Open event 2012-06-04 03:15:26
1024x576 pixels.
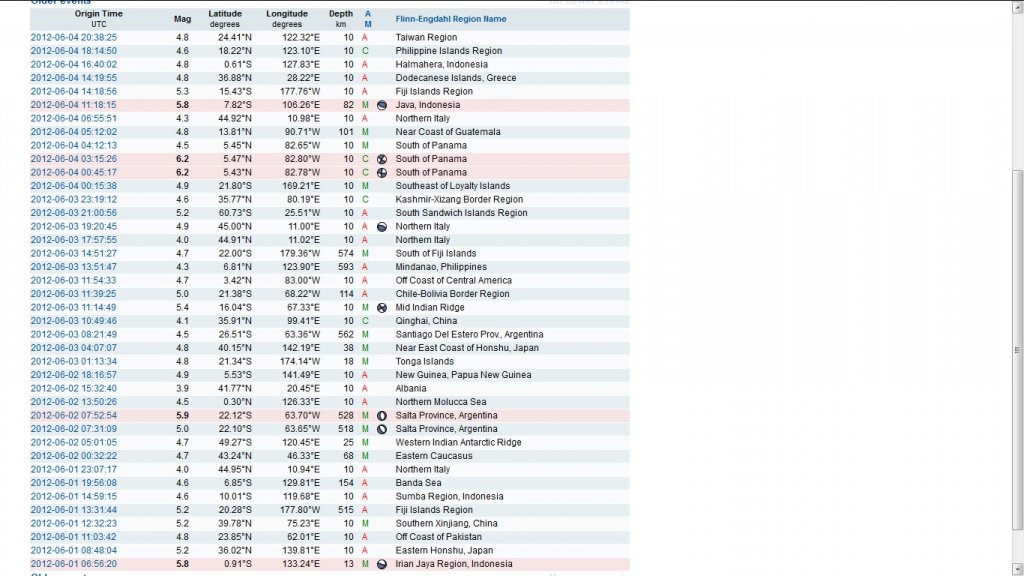click(x=74, y=159)
